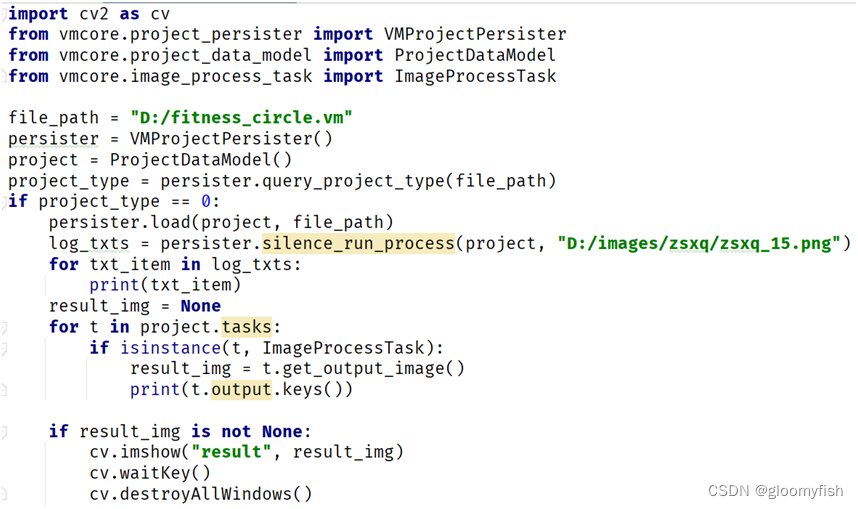Click 'VMProjectPersister' in its import line
This screenshot has width=858, height=509.
coord(475,34)
